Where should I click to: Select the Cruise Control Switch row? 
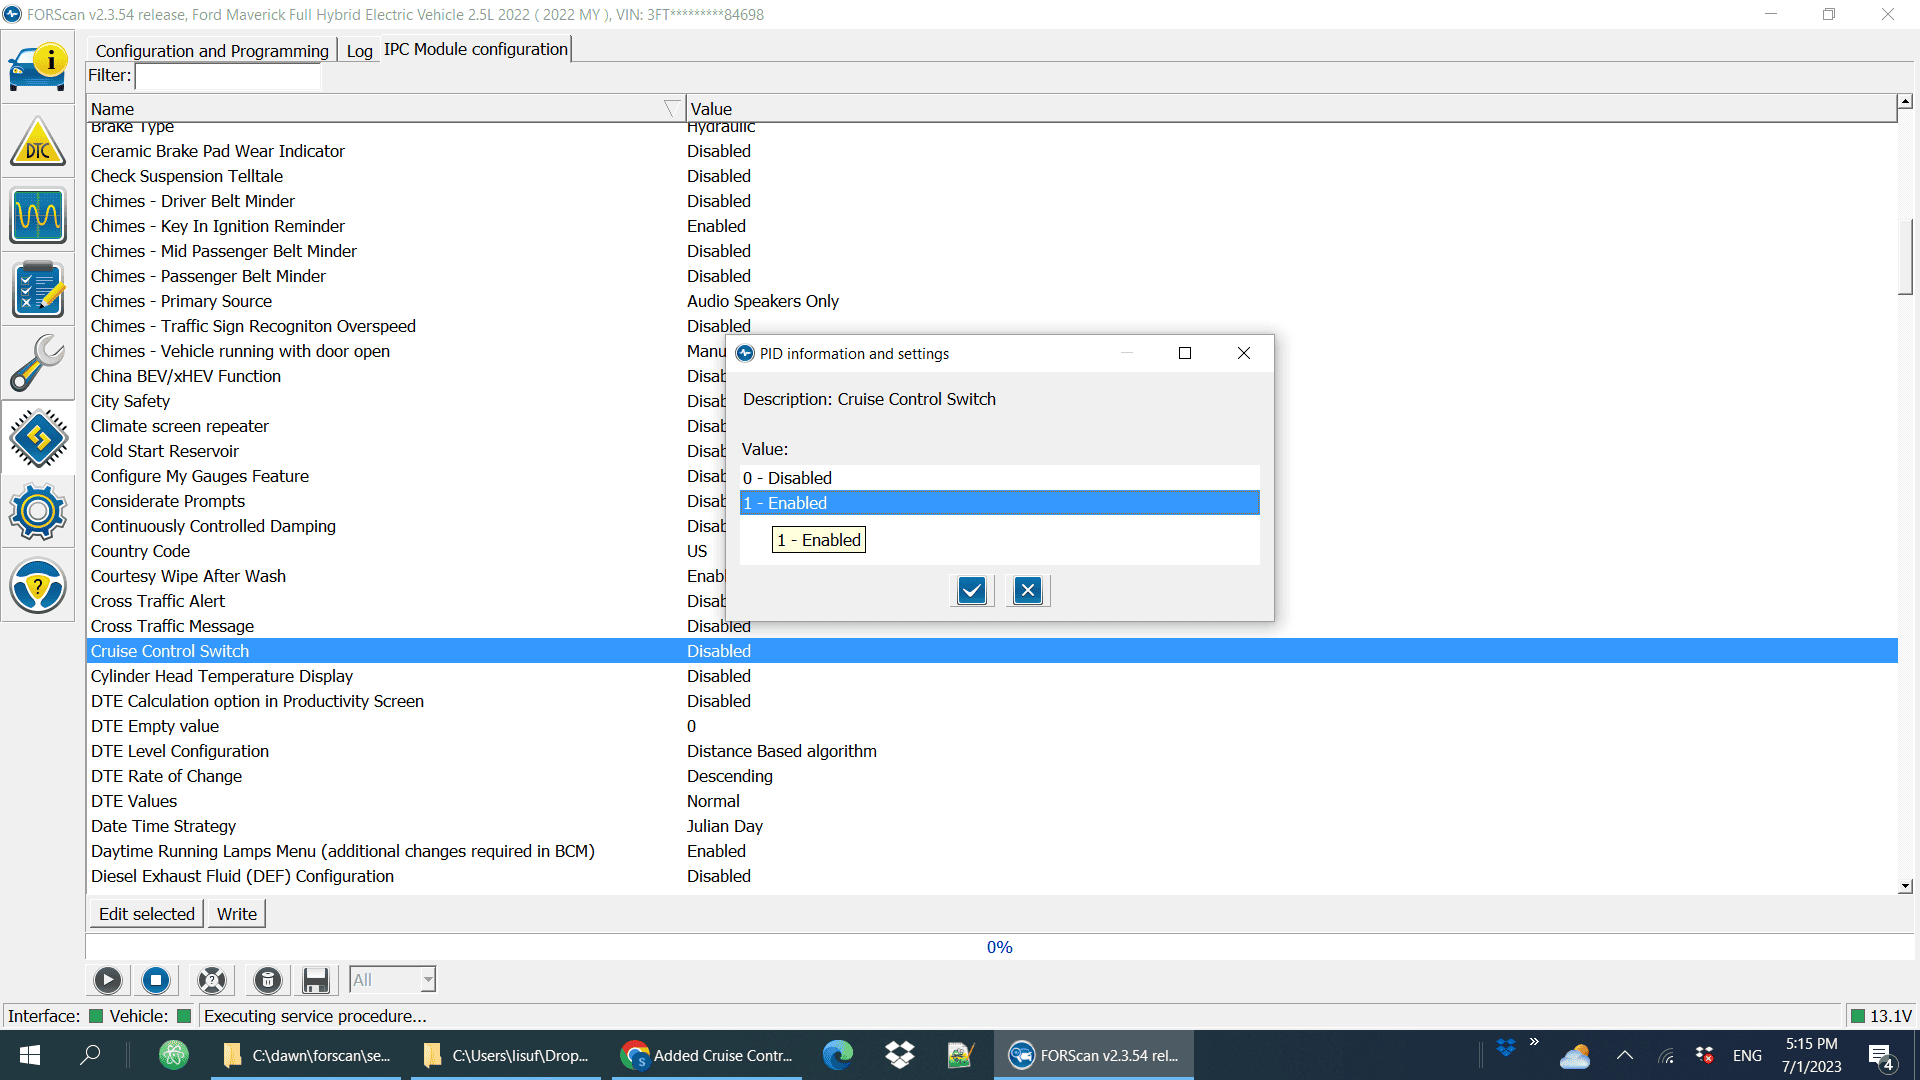(992, 651)
